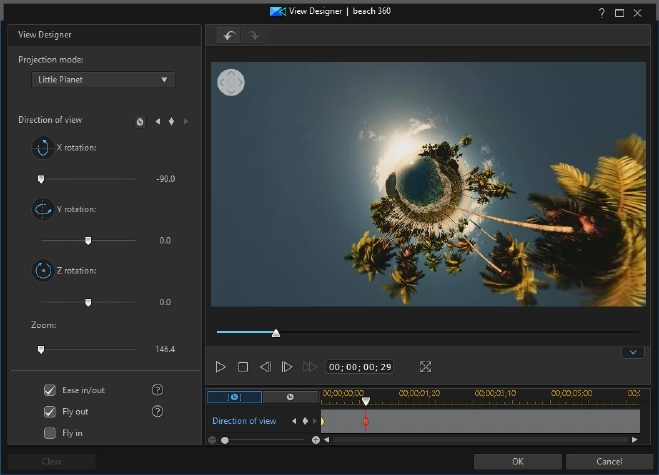Go to next keyframe in Direction of view panel
659x475 pixels.
coord(185,121)
